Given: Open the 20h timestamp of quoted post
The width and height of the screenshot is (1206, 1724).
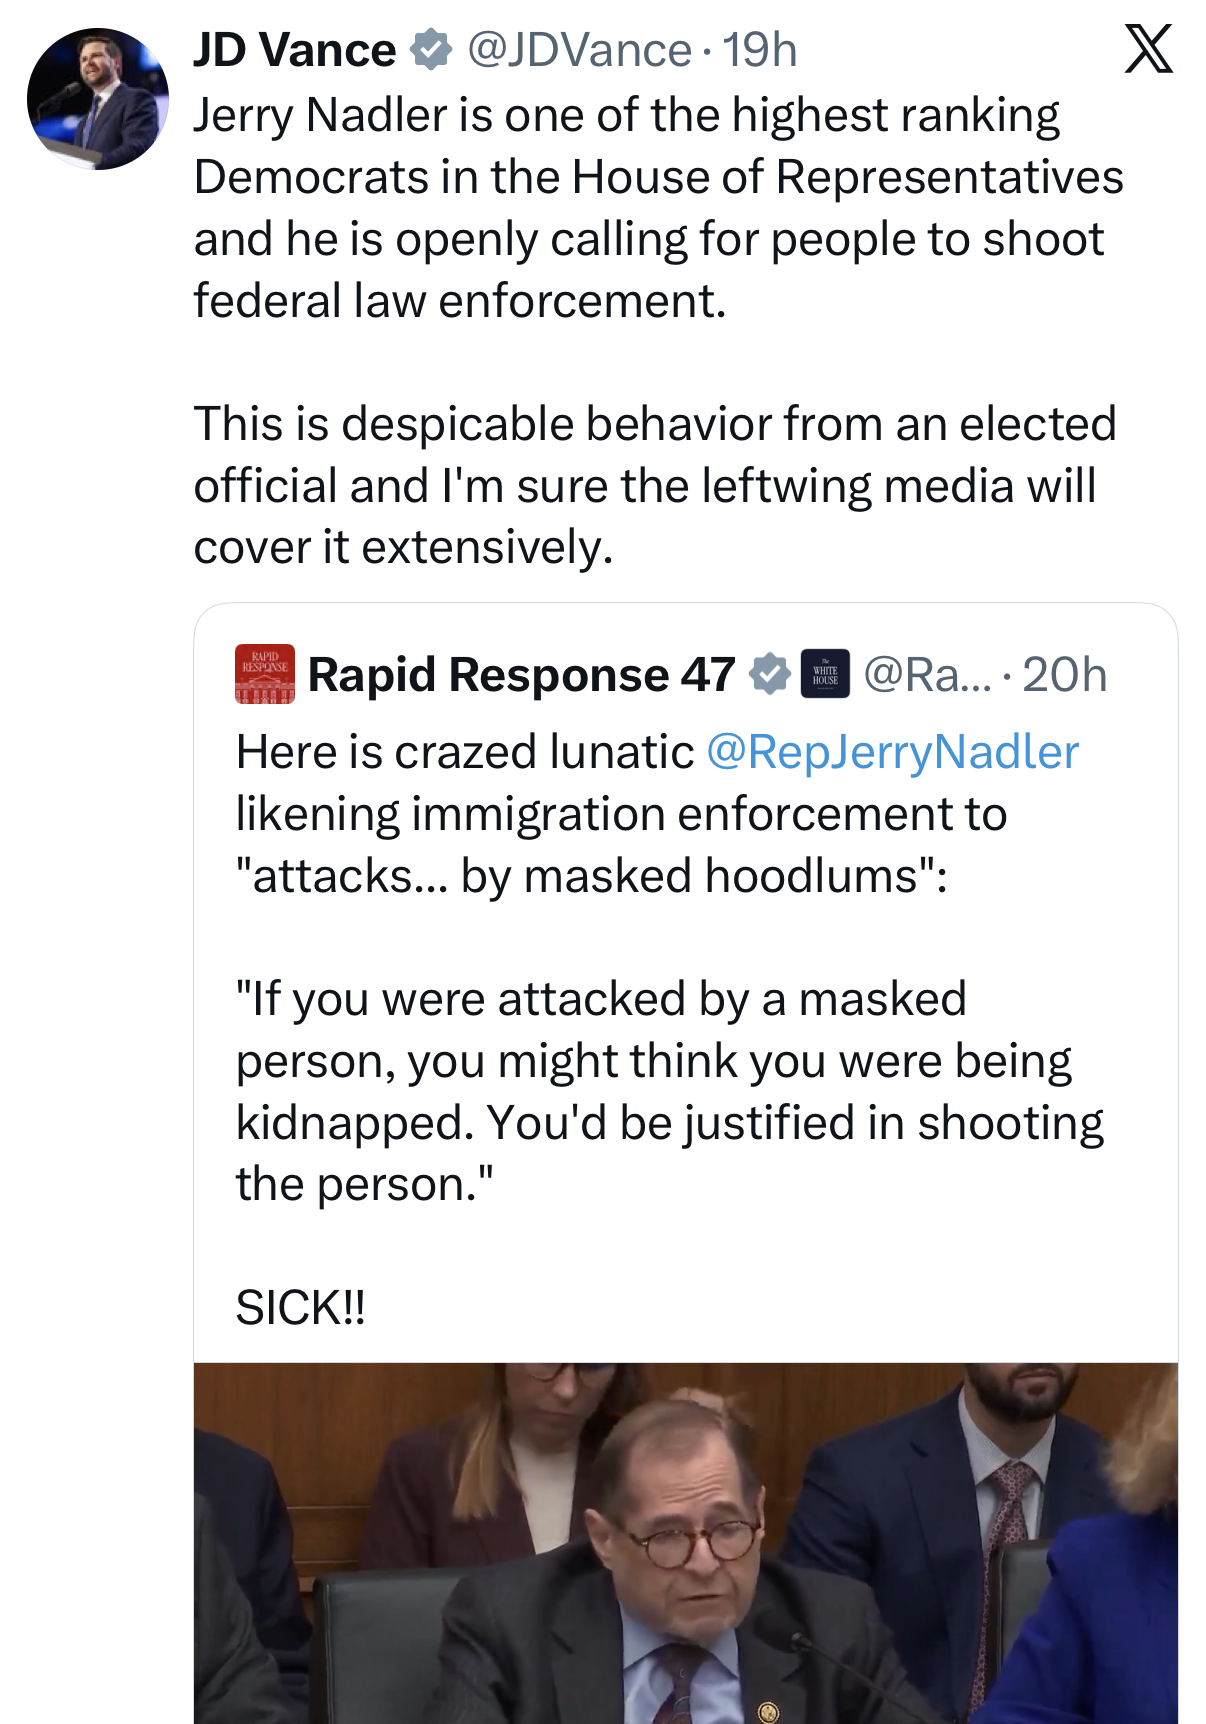Looking at the screenshot, I should click(1064, 675).
